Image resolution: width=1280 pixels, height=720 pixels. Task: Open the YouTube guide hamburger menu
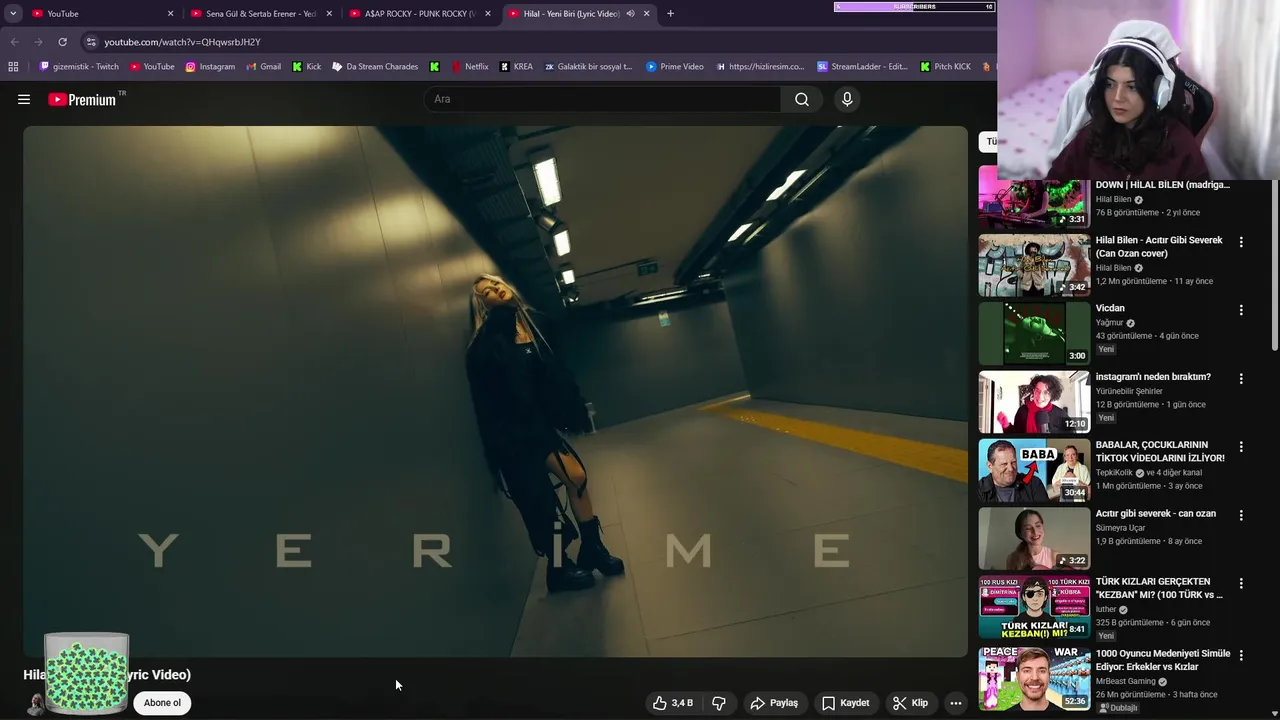pyautogui.click(x=24, y=99)
